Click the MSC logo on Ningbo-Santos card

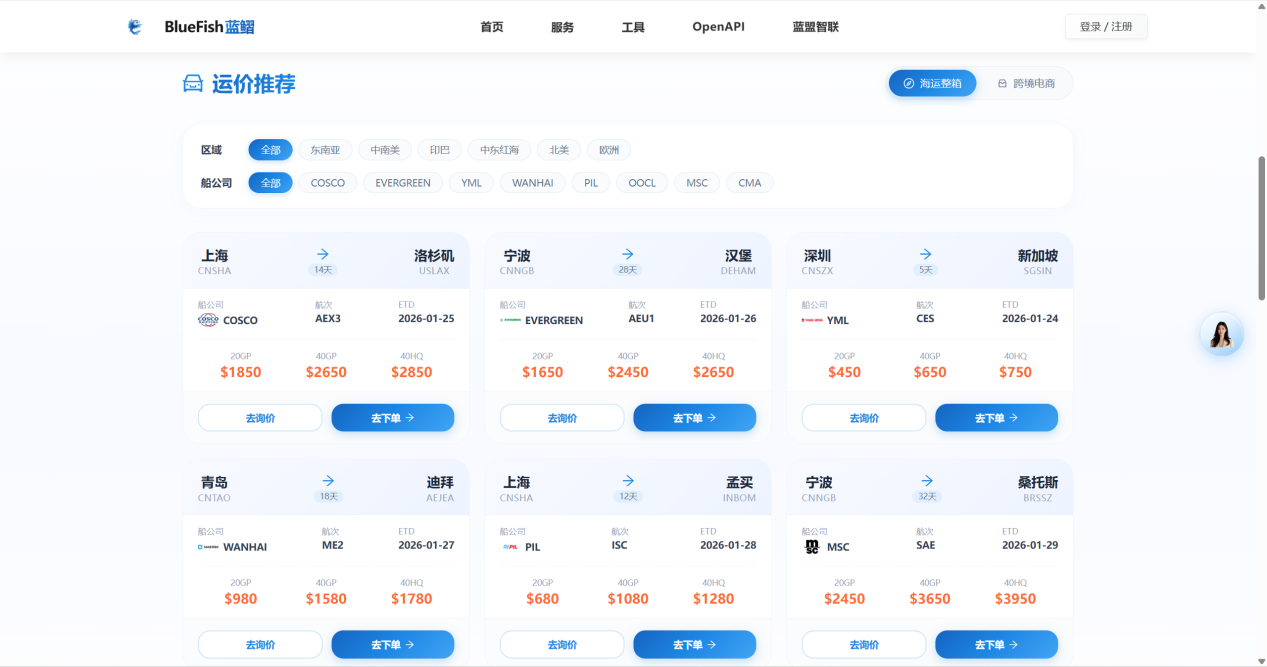tap(812, 546)
